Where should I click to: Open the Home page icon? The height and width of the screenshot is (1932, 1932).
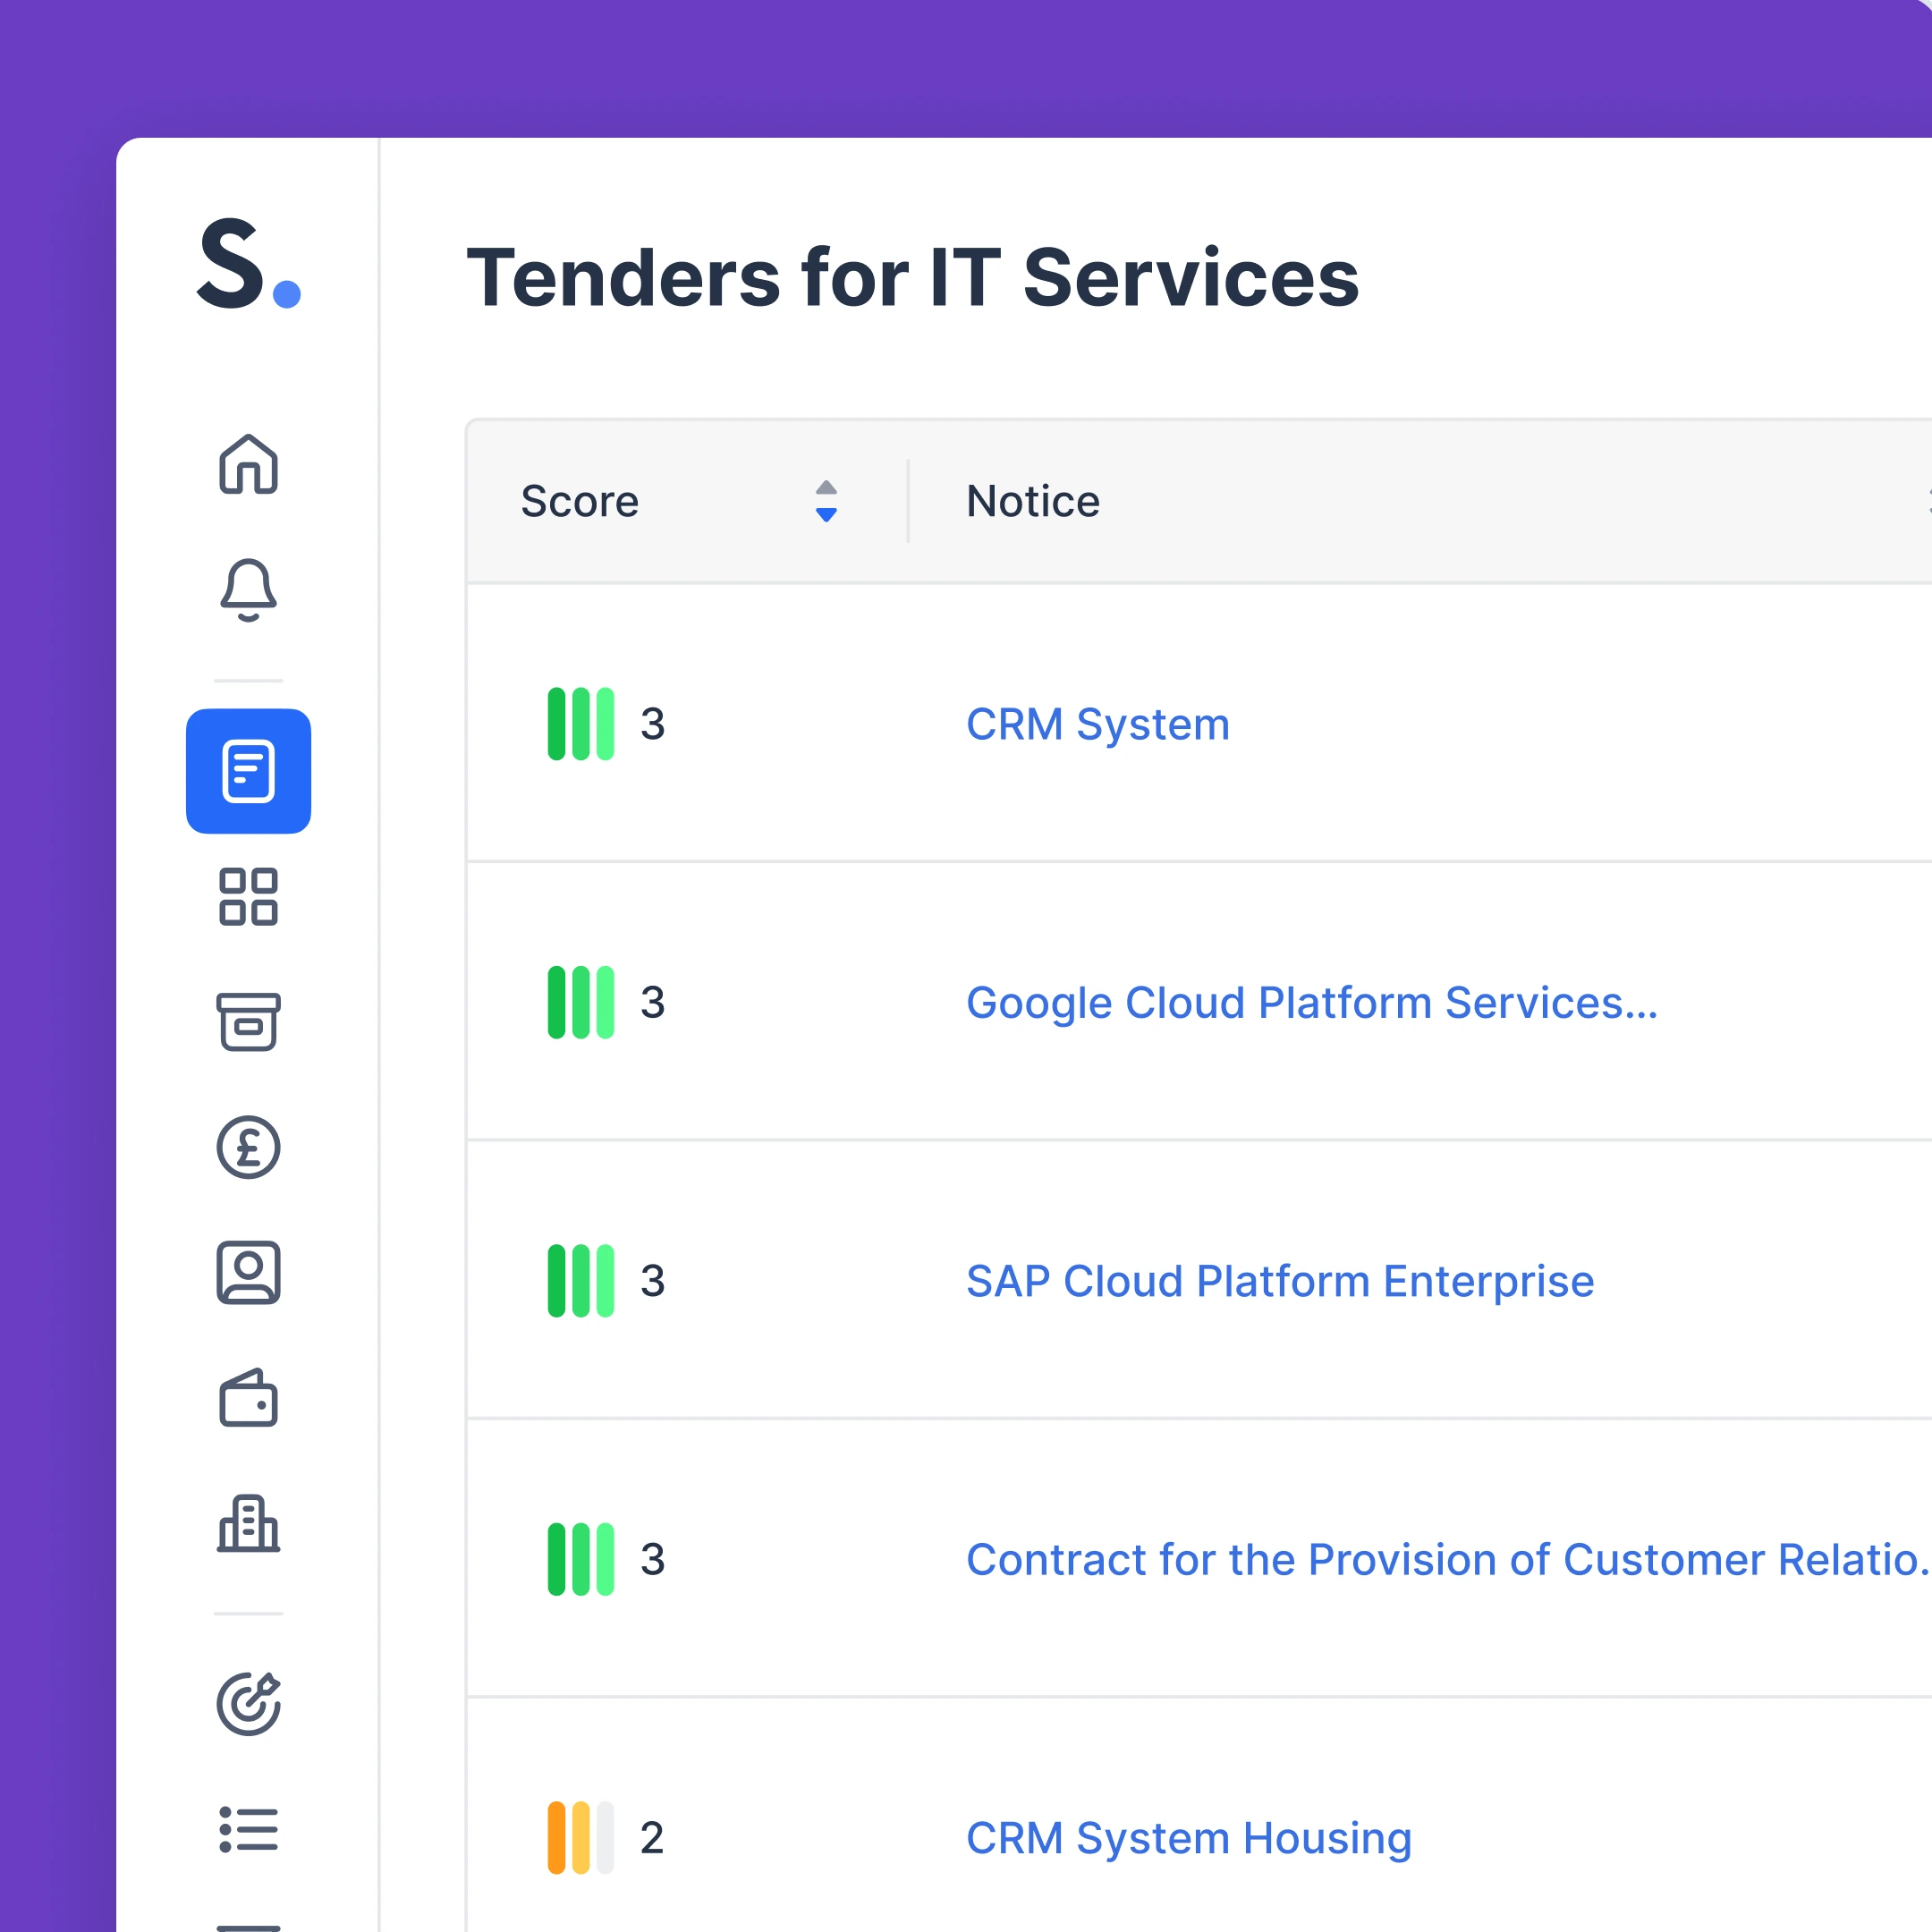[248, 463]
